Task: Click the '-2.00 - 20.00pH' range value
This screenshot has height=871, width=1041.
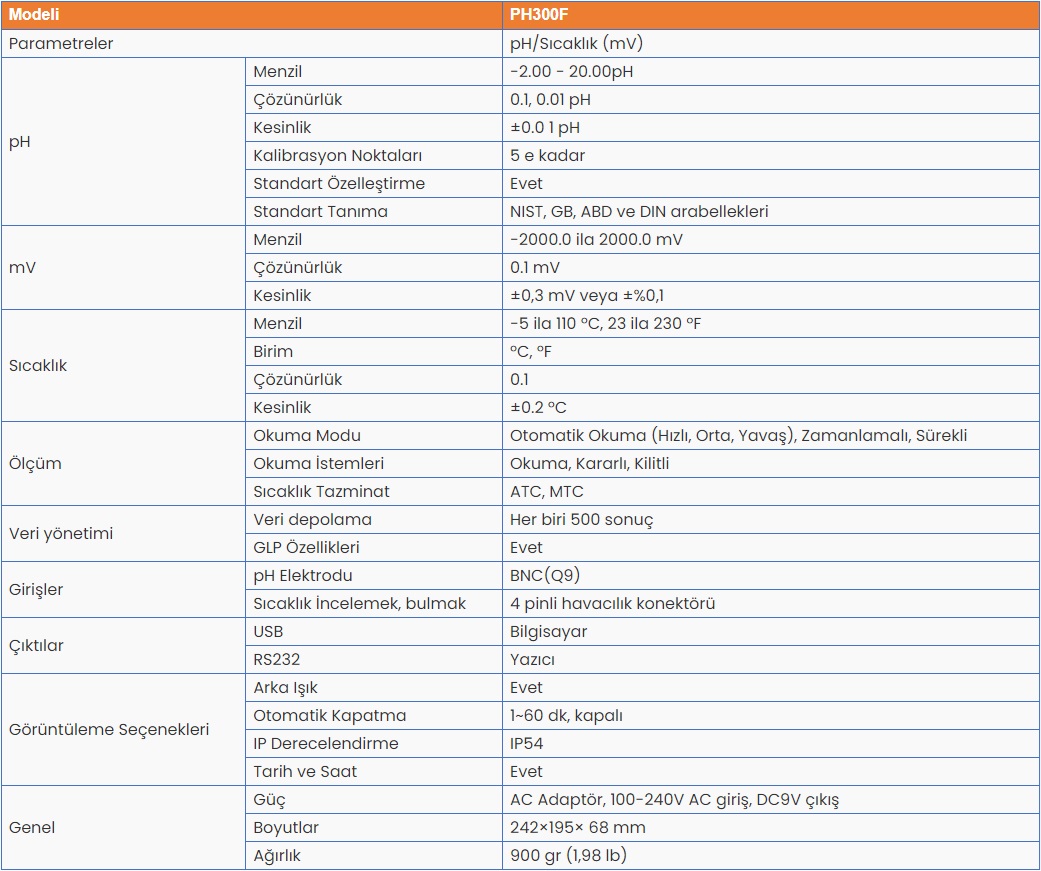Action: point(572,72)
